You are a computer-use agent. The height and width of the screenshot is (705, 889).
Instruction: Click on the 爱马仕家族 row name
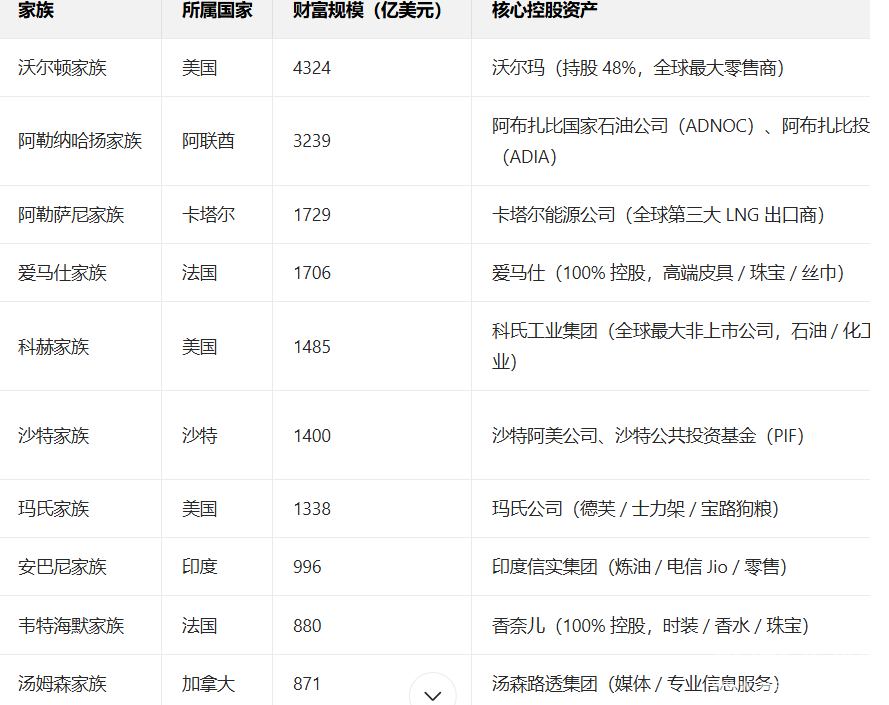pos(62,273)
